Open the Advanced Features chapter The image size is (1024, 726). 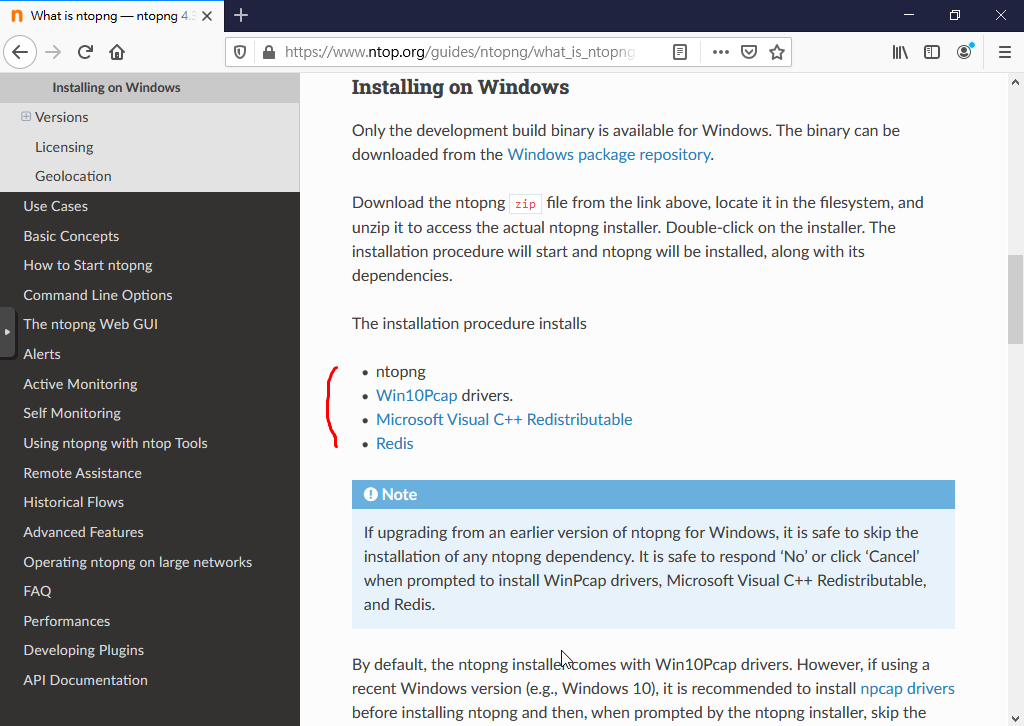coord(84,533)
